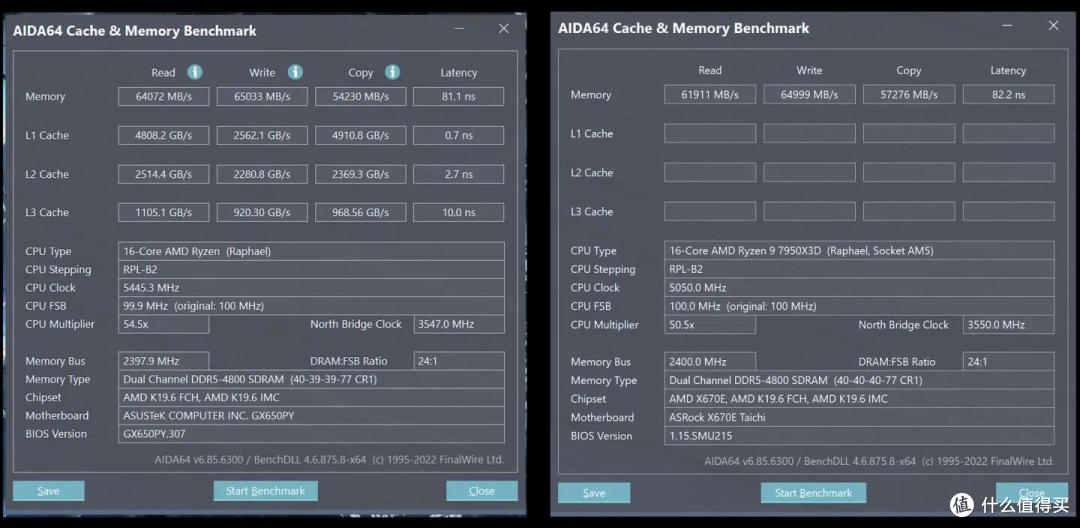
Task: Select L3 Cache Copy value 968.56 GB/s
Action: coord(361,213)
